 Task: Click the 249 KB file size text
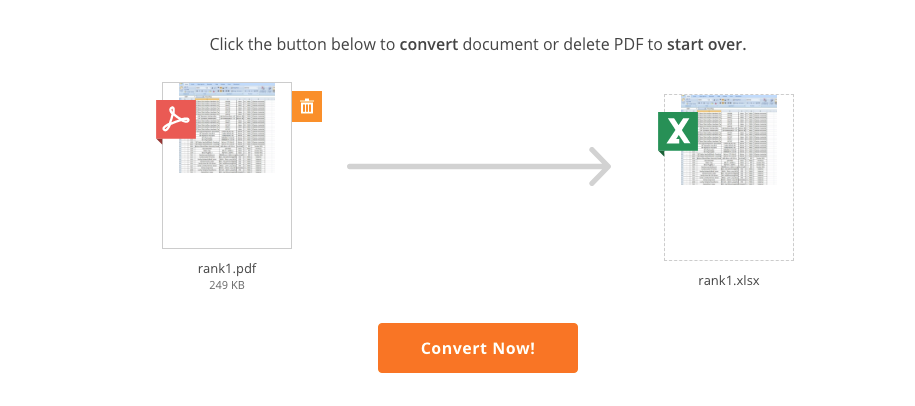(x=227, y=286)
